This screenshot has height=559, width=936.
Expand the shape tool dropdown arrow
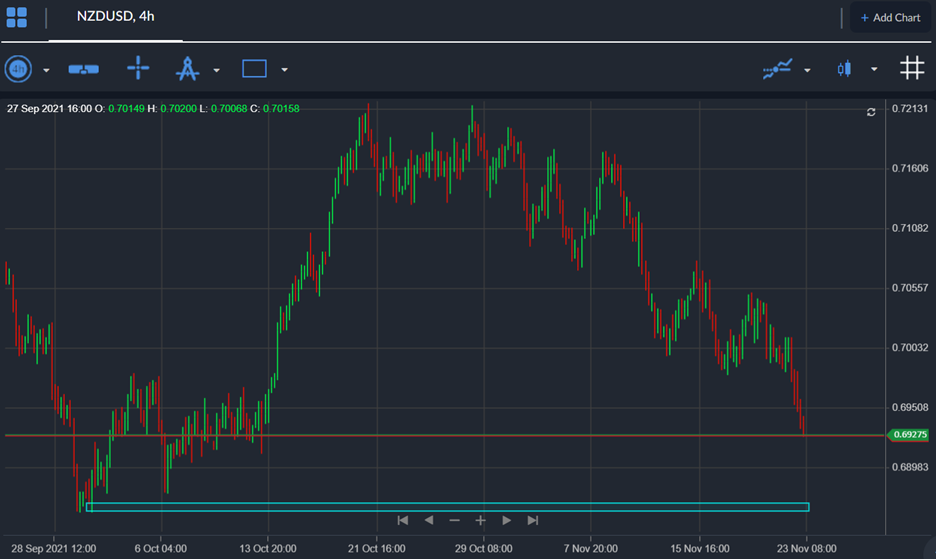(285, 70)
